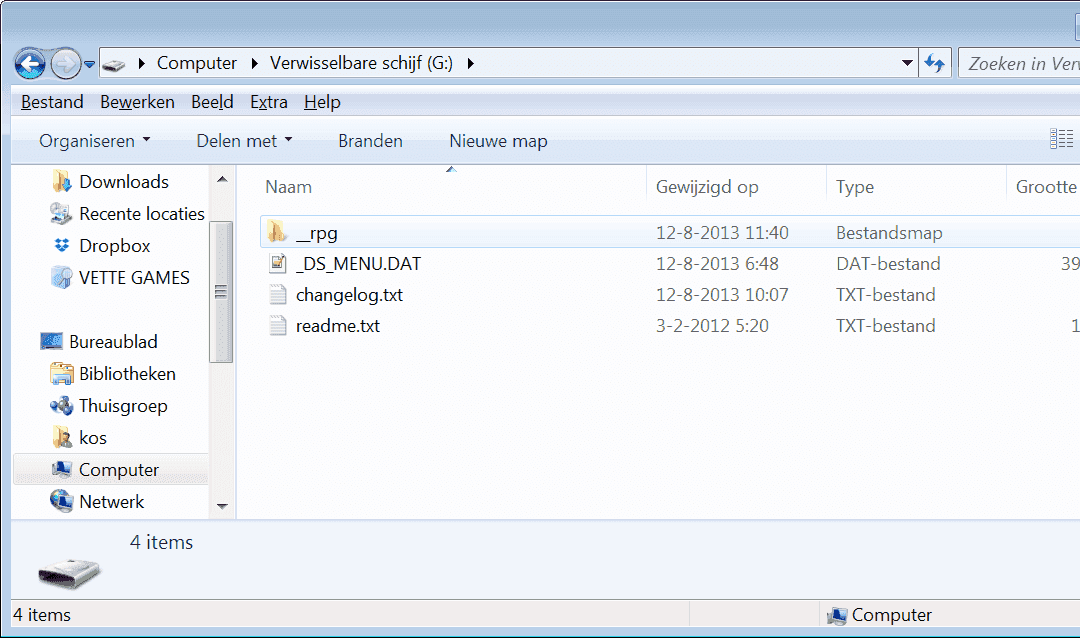Click the Netwerk globe icon
Image resolution: width=1080 pixels, height=638 pixels.
click(x=61, y=501)
